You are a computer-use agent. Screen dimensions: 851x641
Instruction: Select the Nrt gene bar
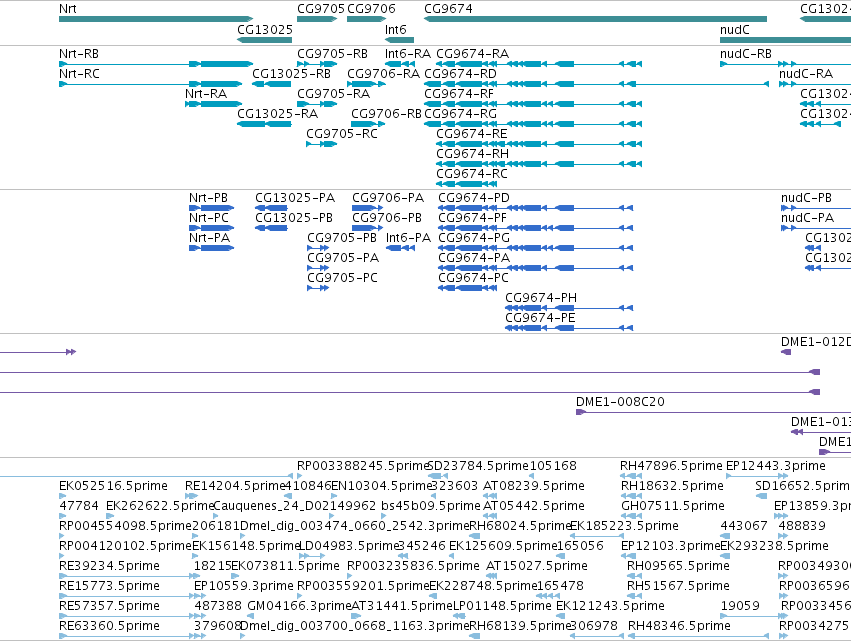click(156, 19)
